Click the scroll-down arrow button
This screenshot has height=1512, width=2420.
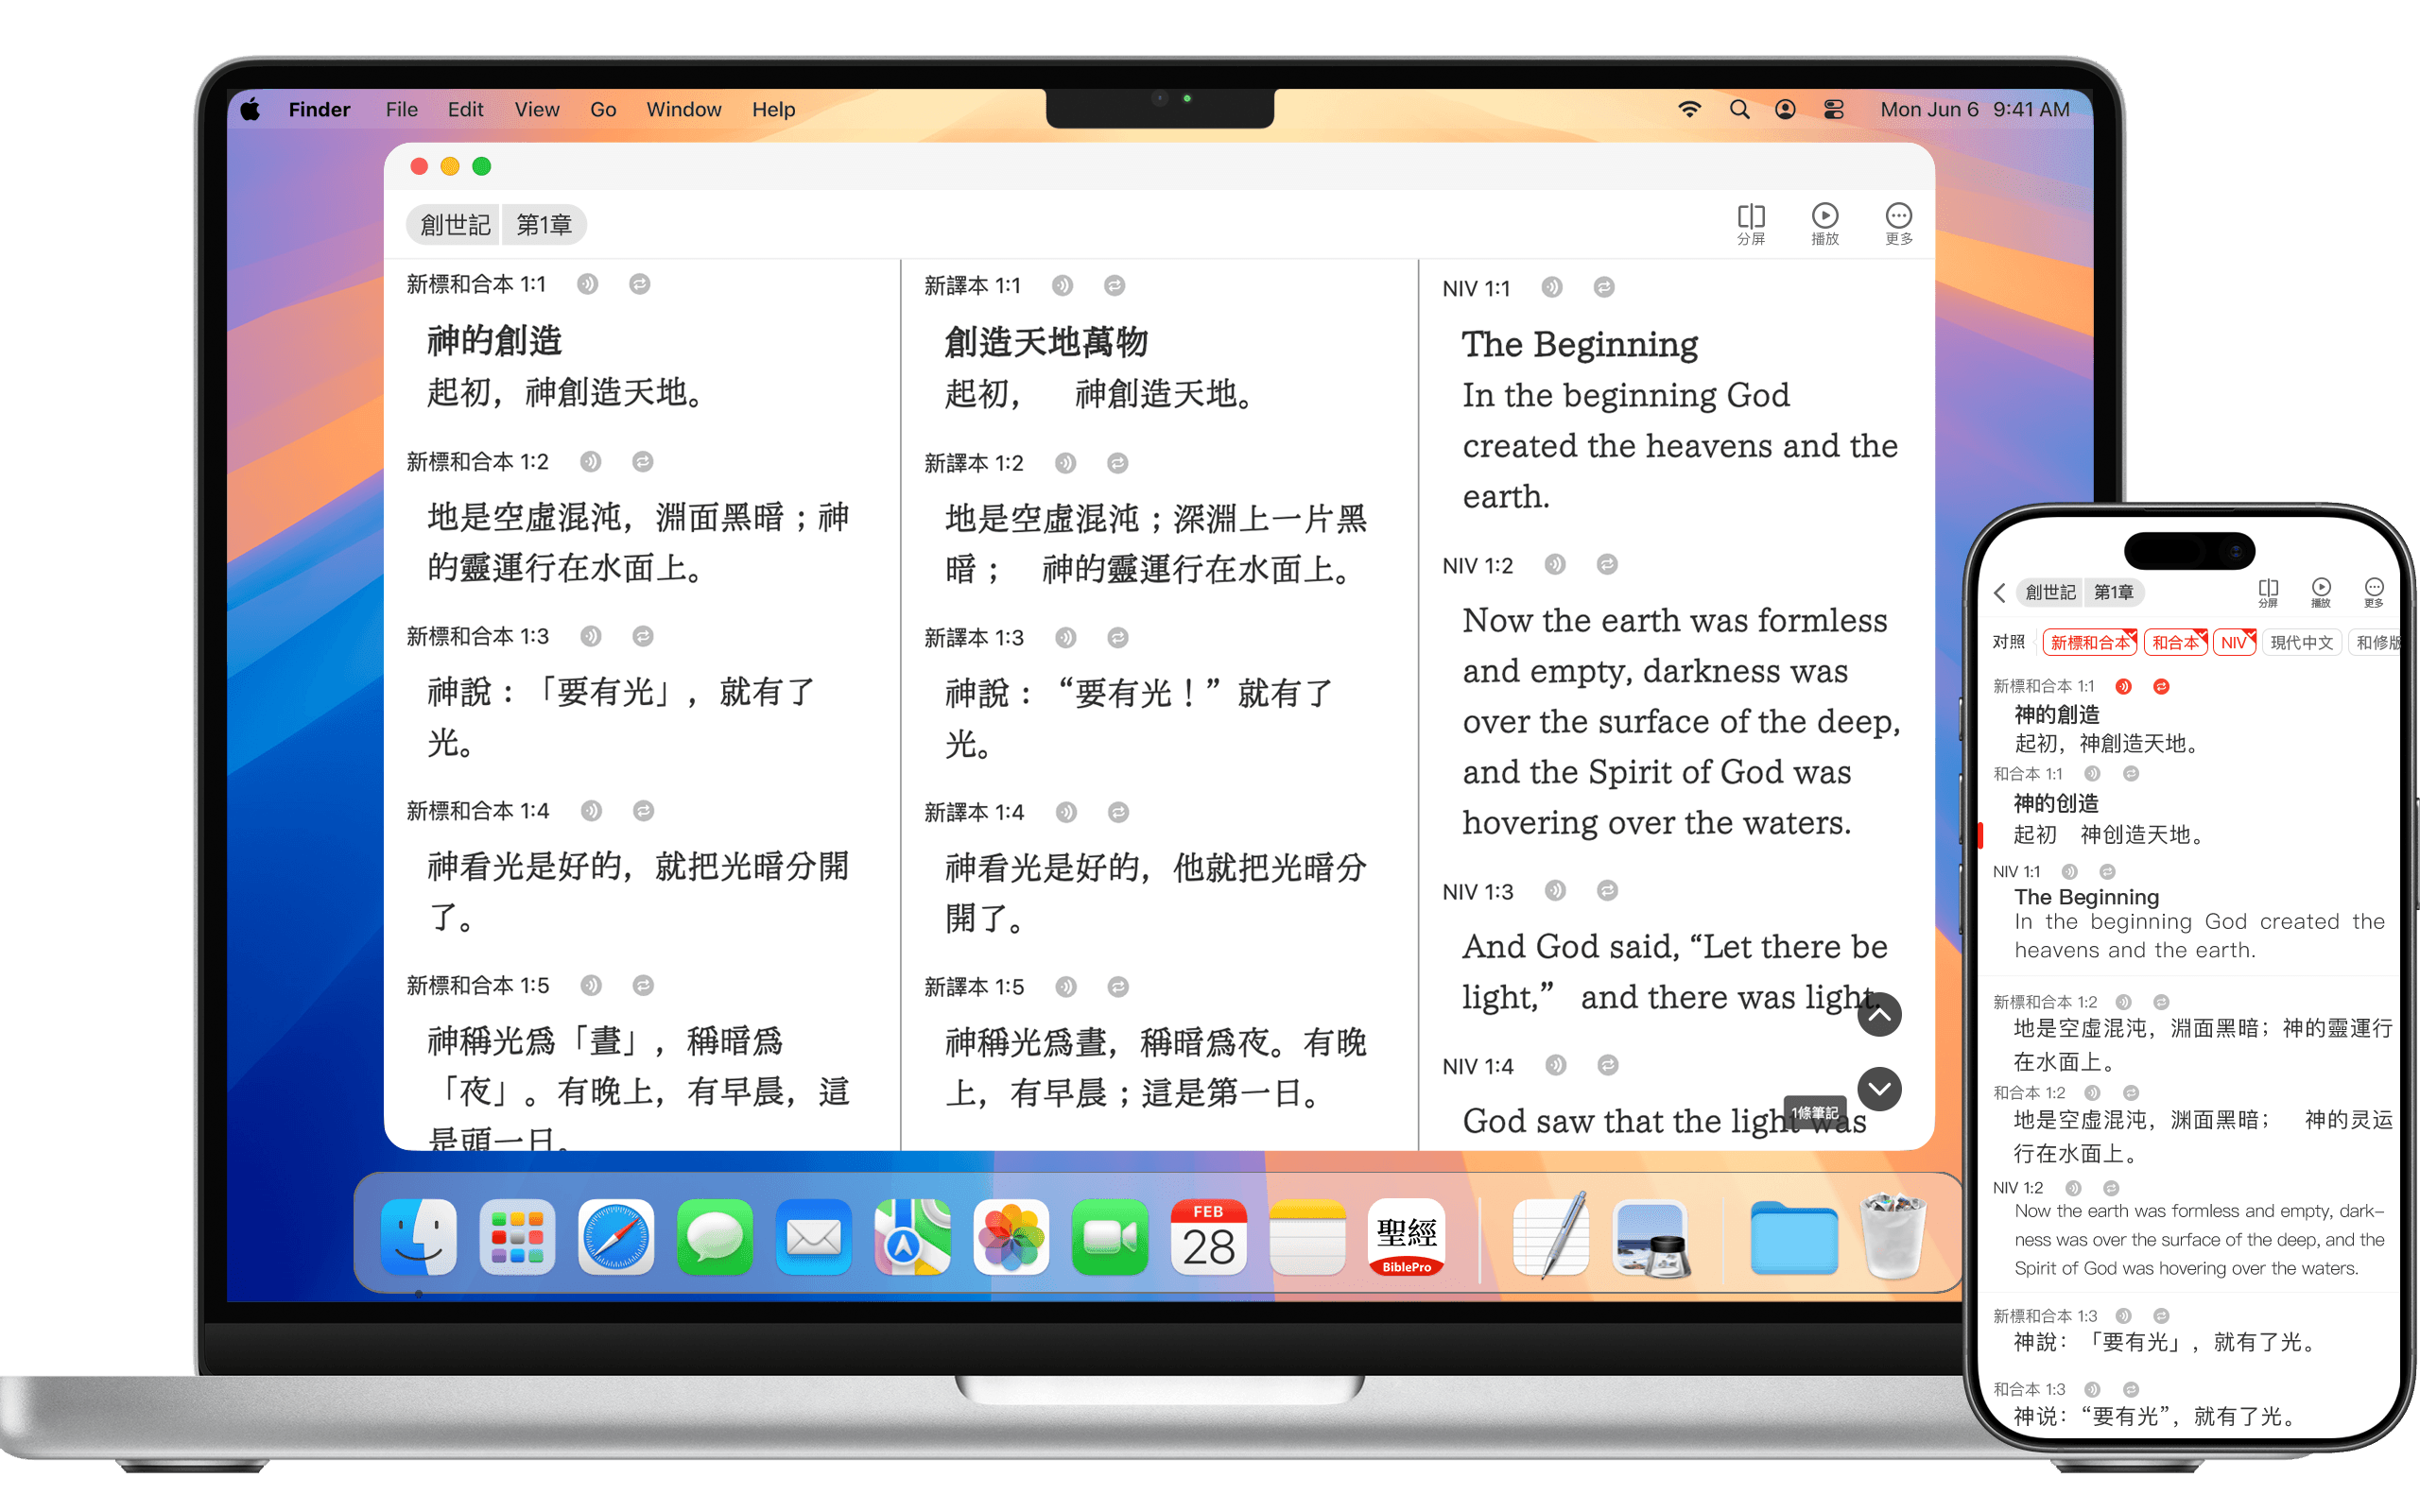(1879, 1089)
